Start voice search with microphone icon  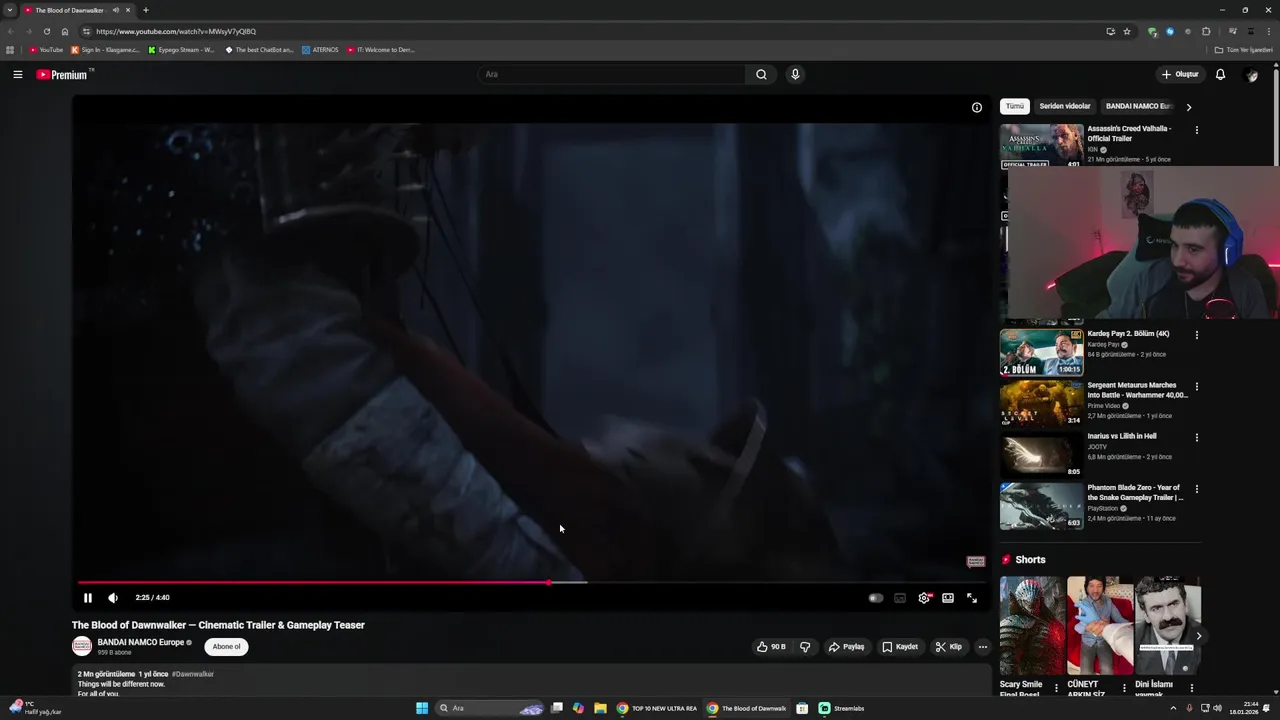pyautogui.click(x=795, y=74)
